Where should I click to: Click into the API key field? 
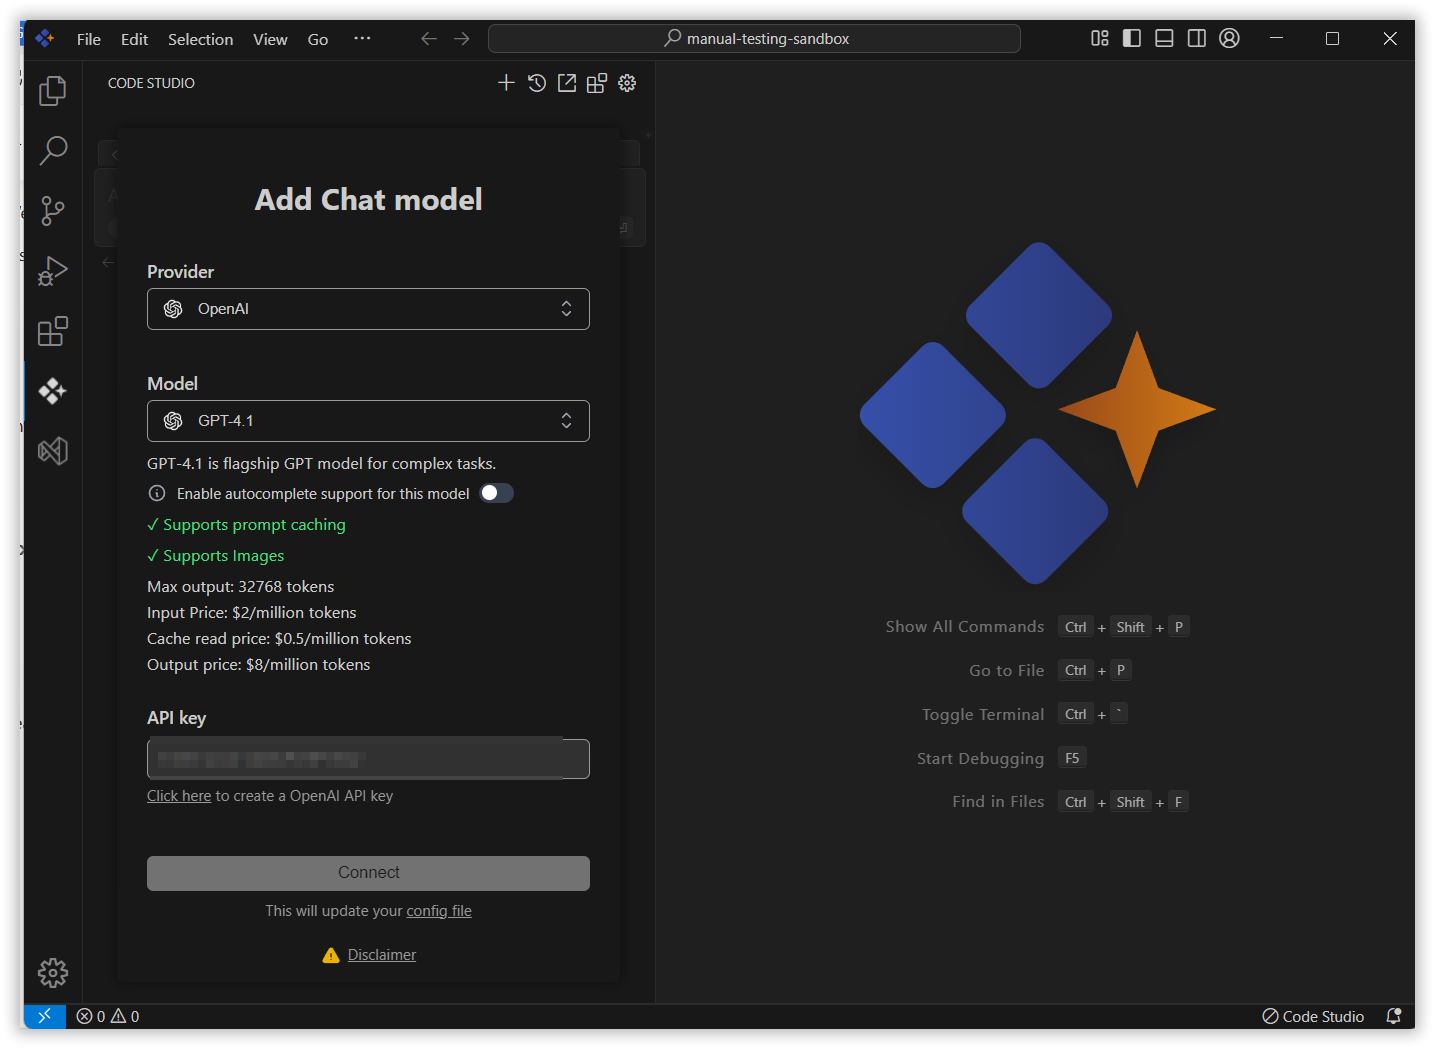point(368,759)
